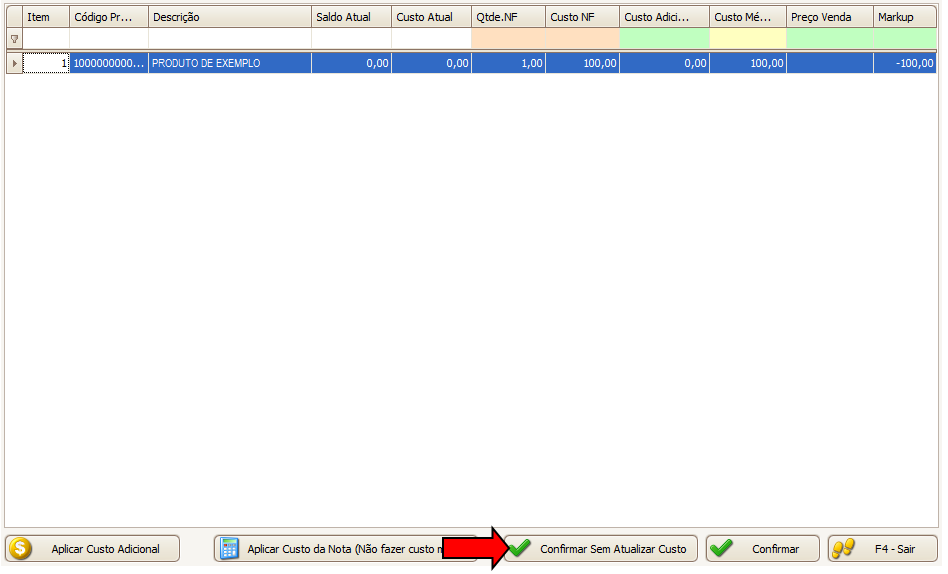Click the orange Qtde.NF filter cell
The width and height of the screenshot is (948, 574).
(508, 38)
